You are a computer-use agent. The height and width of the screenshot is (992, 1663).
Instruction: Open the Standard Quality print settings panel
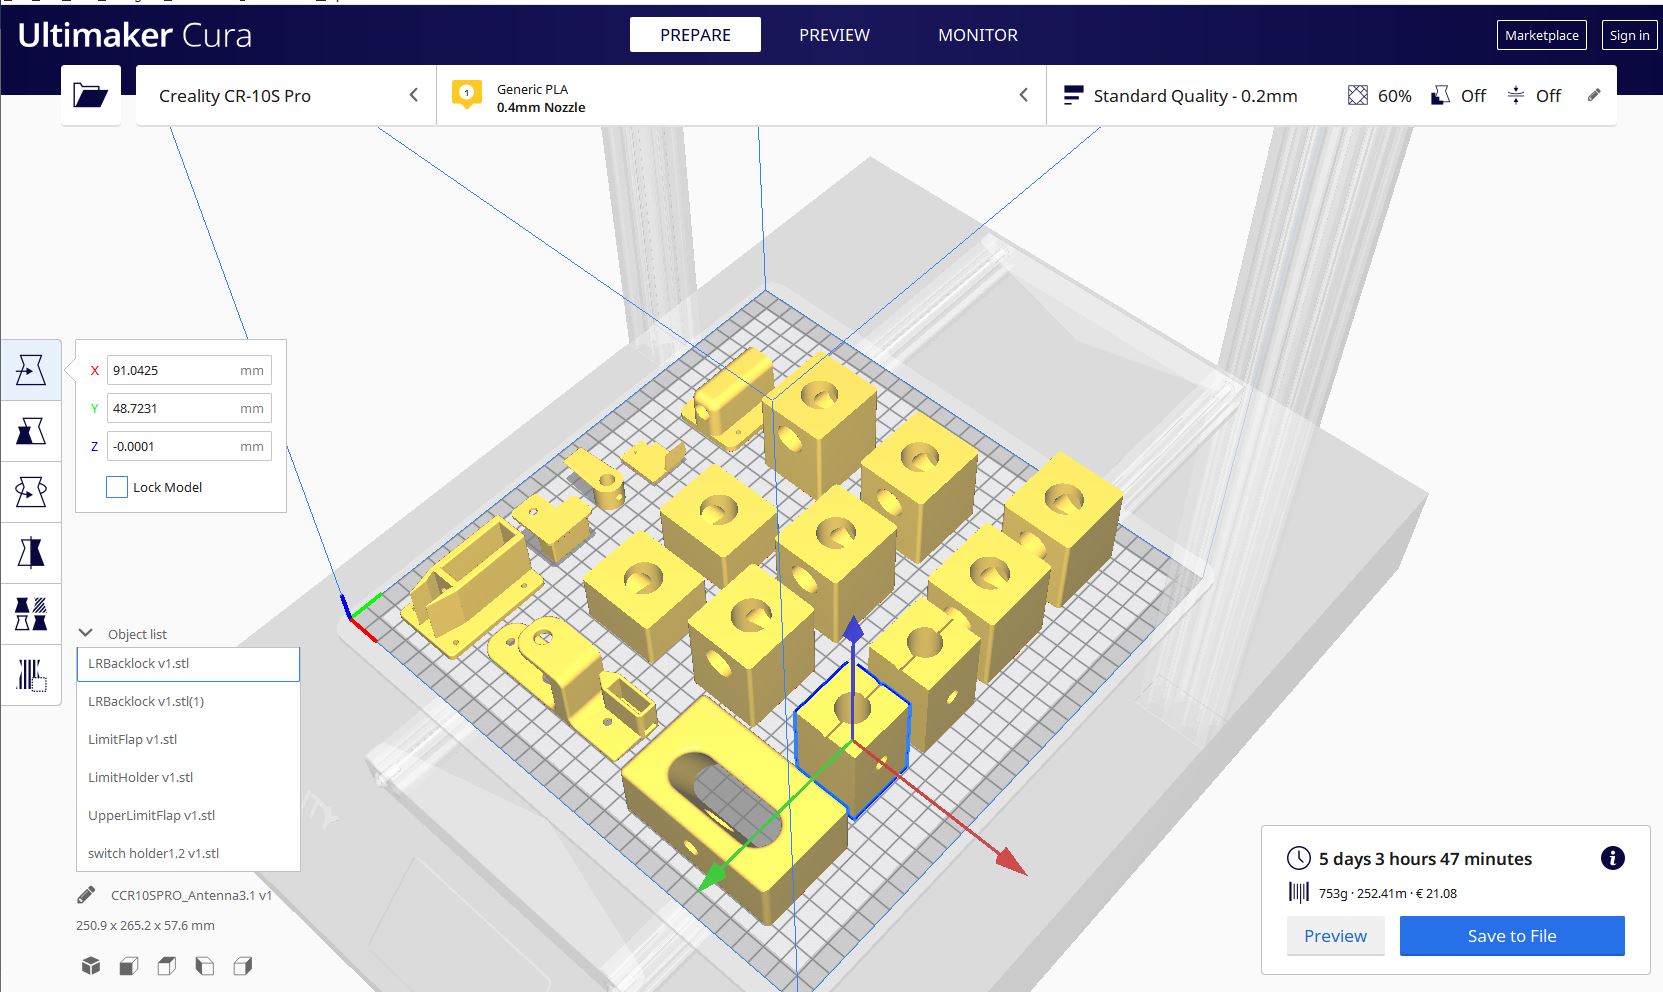(x=1331, y=96)
